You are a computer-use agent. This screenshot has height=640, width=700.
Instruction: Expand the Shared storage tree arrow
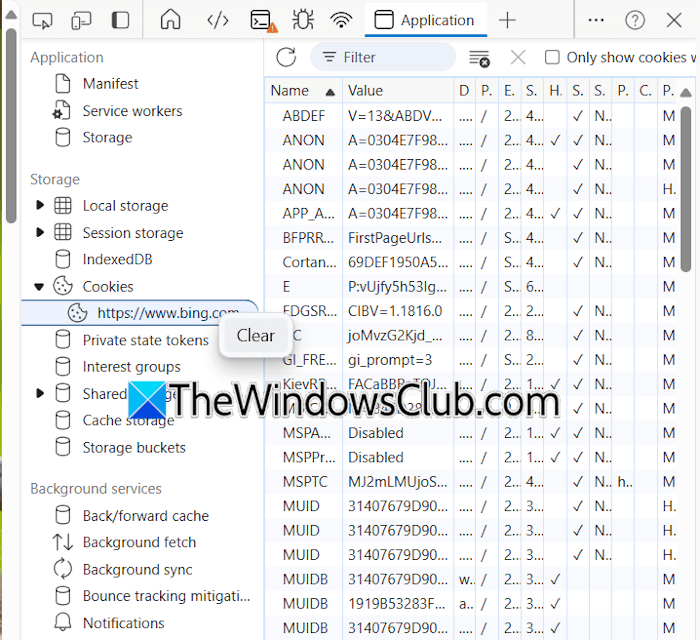[x=40, y=393]
